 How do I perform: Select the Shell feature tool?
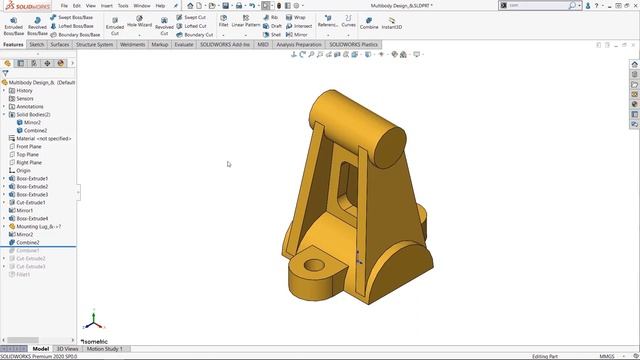(x=272, y=35)
